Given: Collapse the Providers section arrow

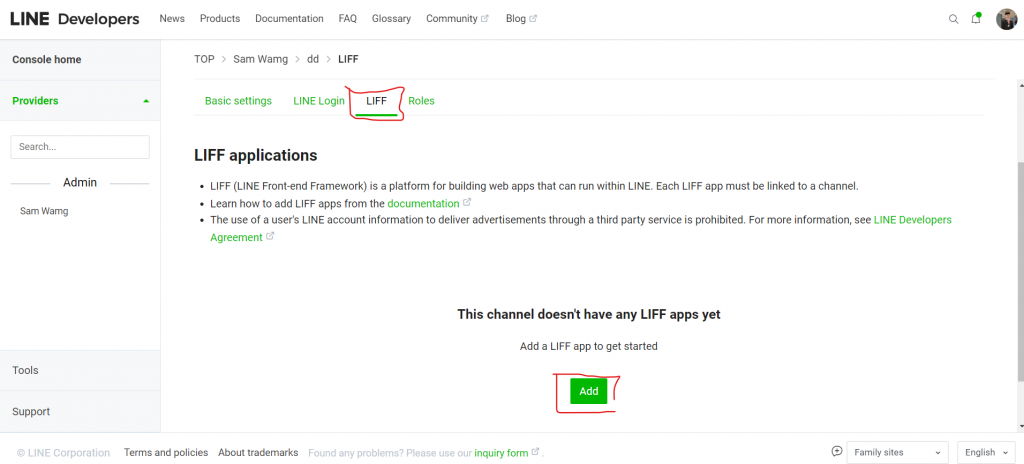Looking at the screenshot, I should pos(146,101).
